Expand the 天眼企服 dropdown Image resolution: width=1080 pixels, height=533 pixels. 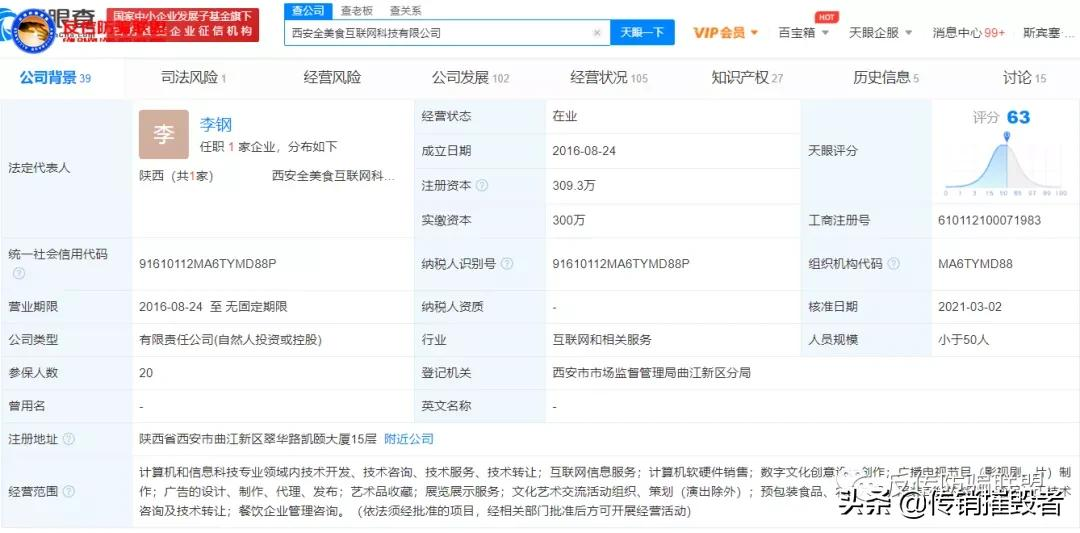pyautogui.click(x=880, y=32)
